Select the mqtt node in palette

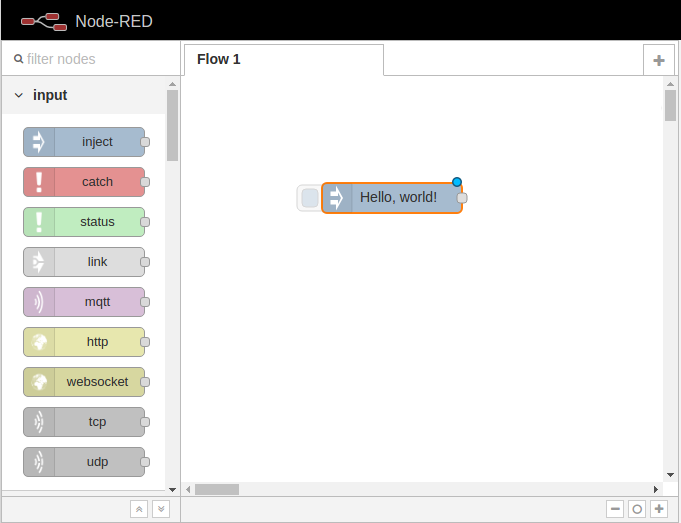[x=84, y=302]
